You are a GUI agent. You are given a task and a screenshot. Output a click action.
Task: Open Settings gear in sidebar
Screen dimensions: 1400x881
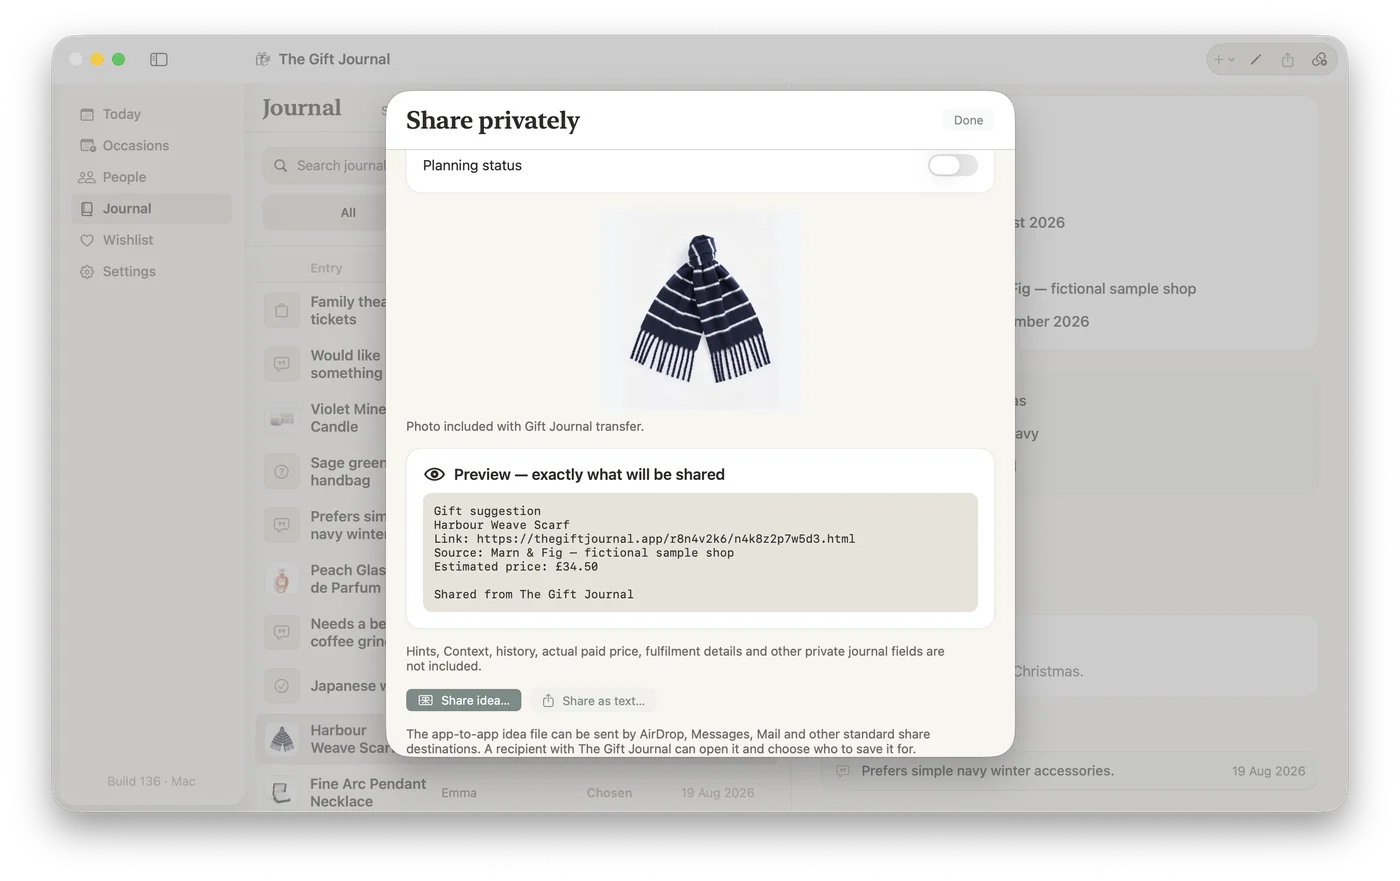click(x=87, y=272)
